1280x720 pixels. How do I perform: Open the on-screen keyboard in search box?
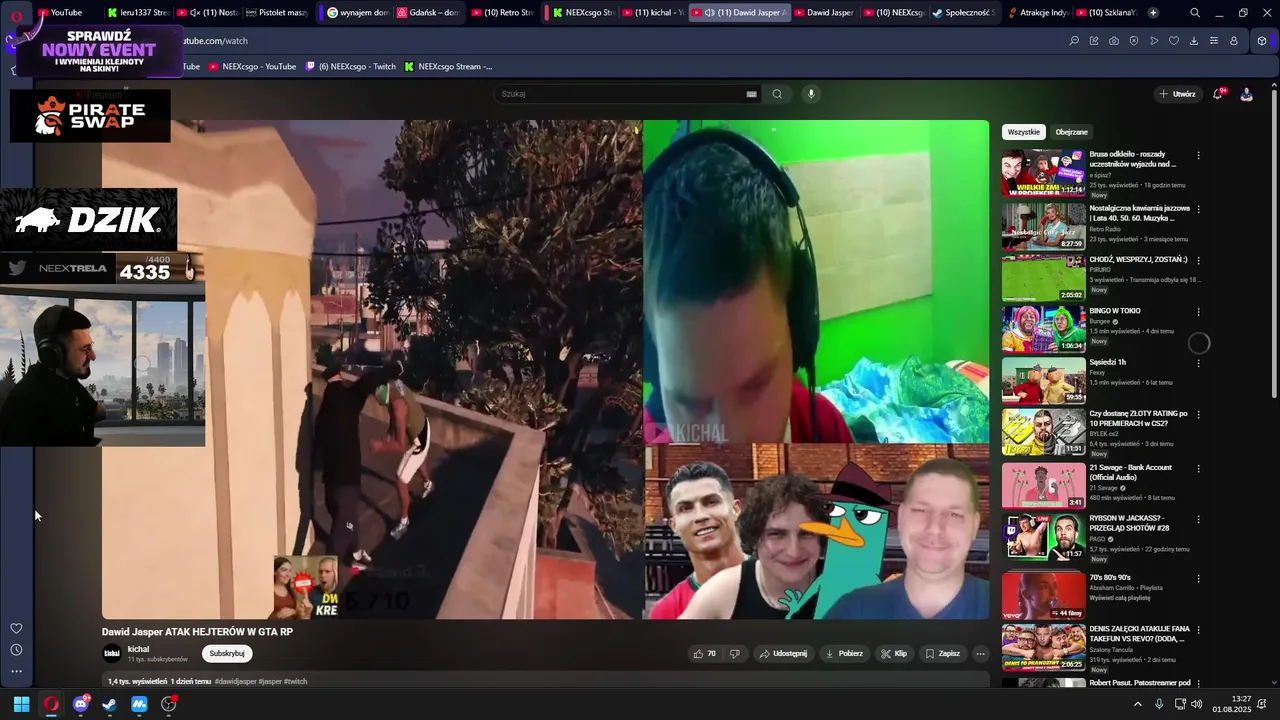point(751,94)
